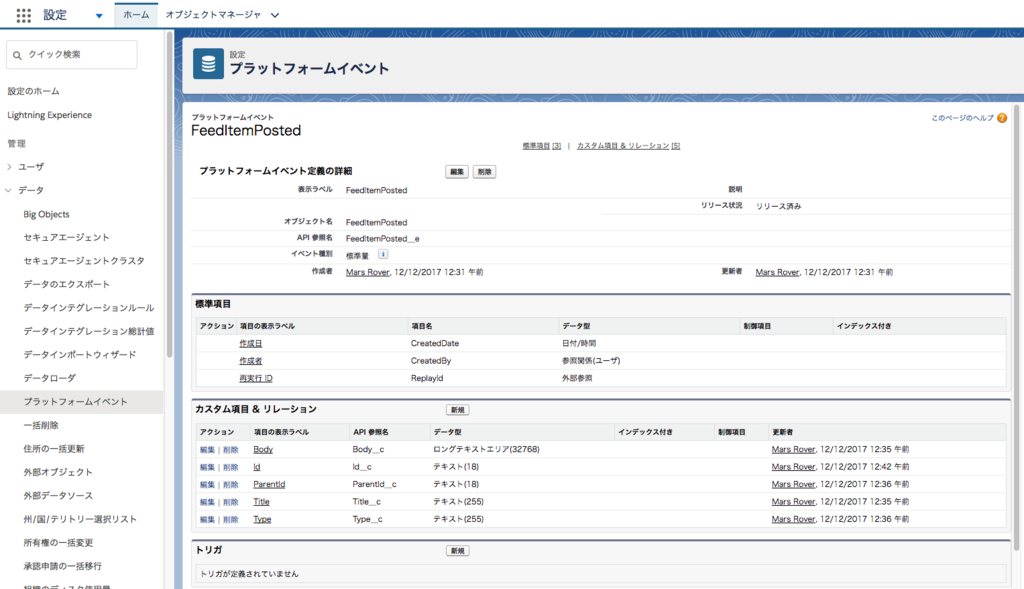Image resolution: width=1024 pixels, height=589 pixels.
Task: Click the main content vertical scrollbar
Action: tap(1016, 326)
